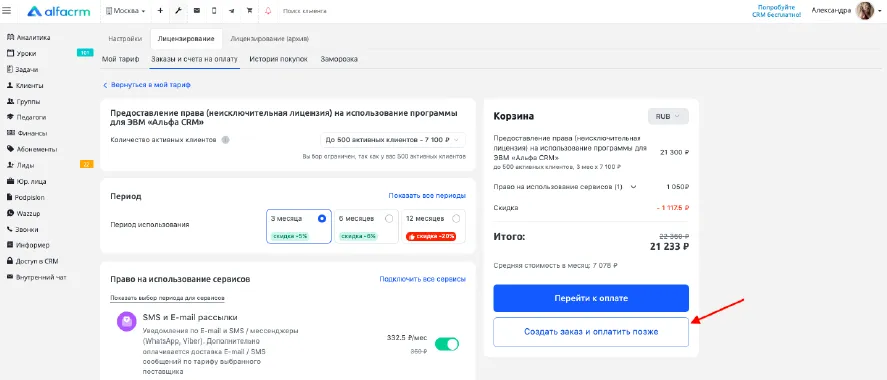Open Задачи in sidebar
The height and width of the screenshot is (380, 887).
[27, 70]
